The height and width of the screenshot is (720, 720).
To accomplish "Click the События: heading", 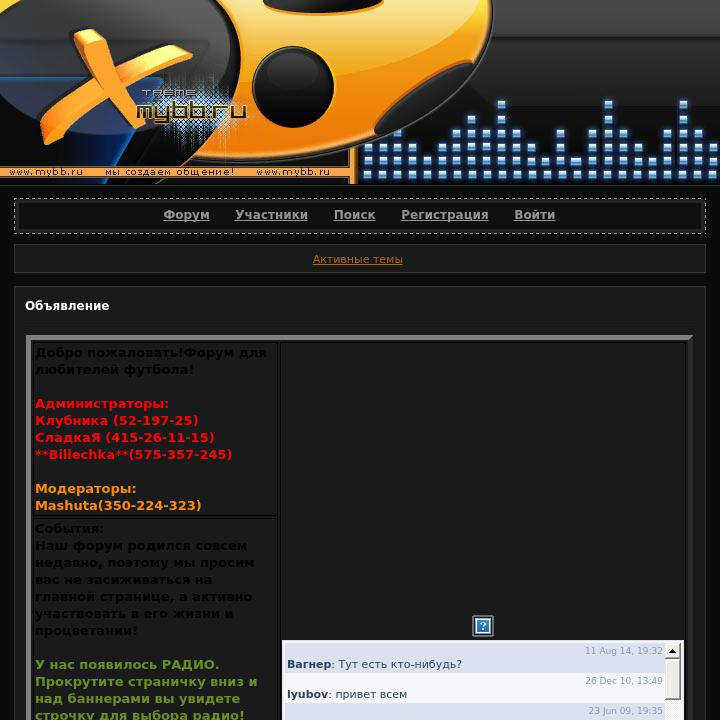I will coord(69,529).
